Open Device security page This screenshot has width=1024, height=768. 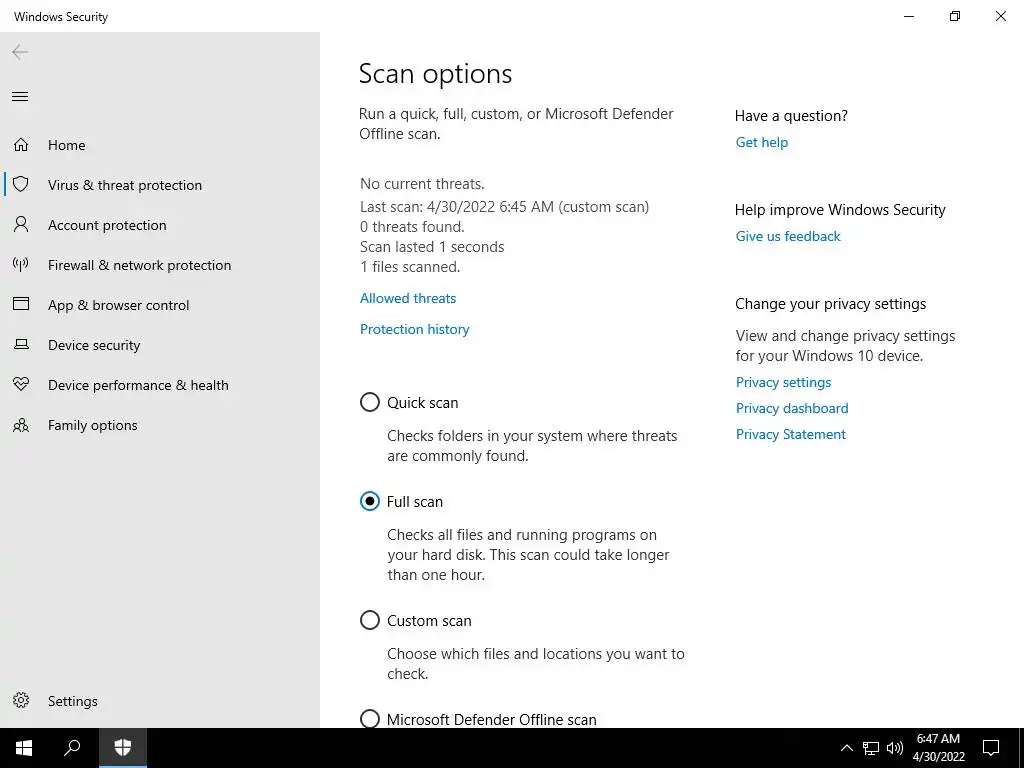pyautogui.click(x=94, y=345)
